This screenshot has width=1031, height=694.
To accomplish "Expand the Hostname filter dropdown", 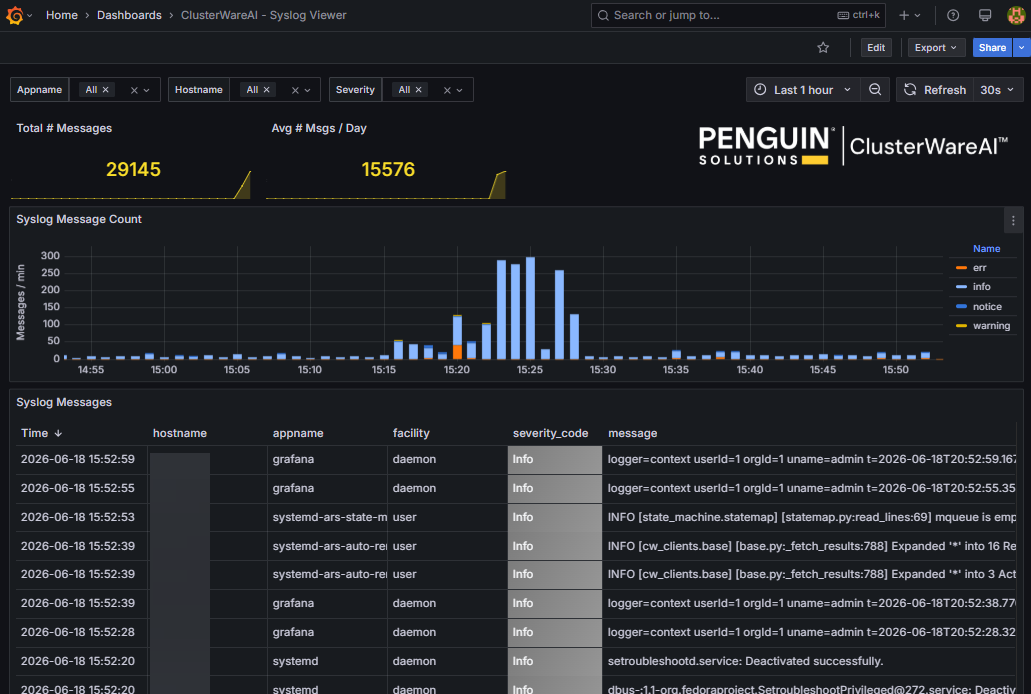I will click(x=307, y=90).
